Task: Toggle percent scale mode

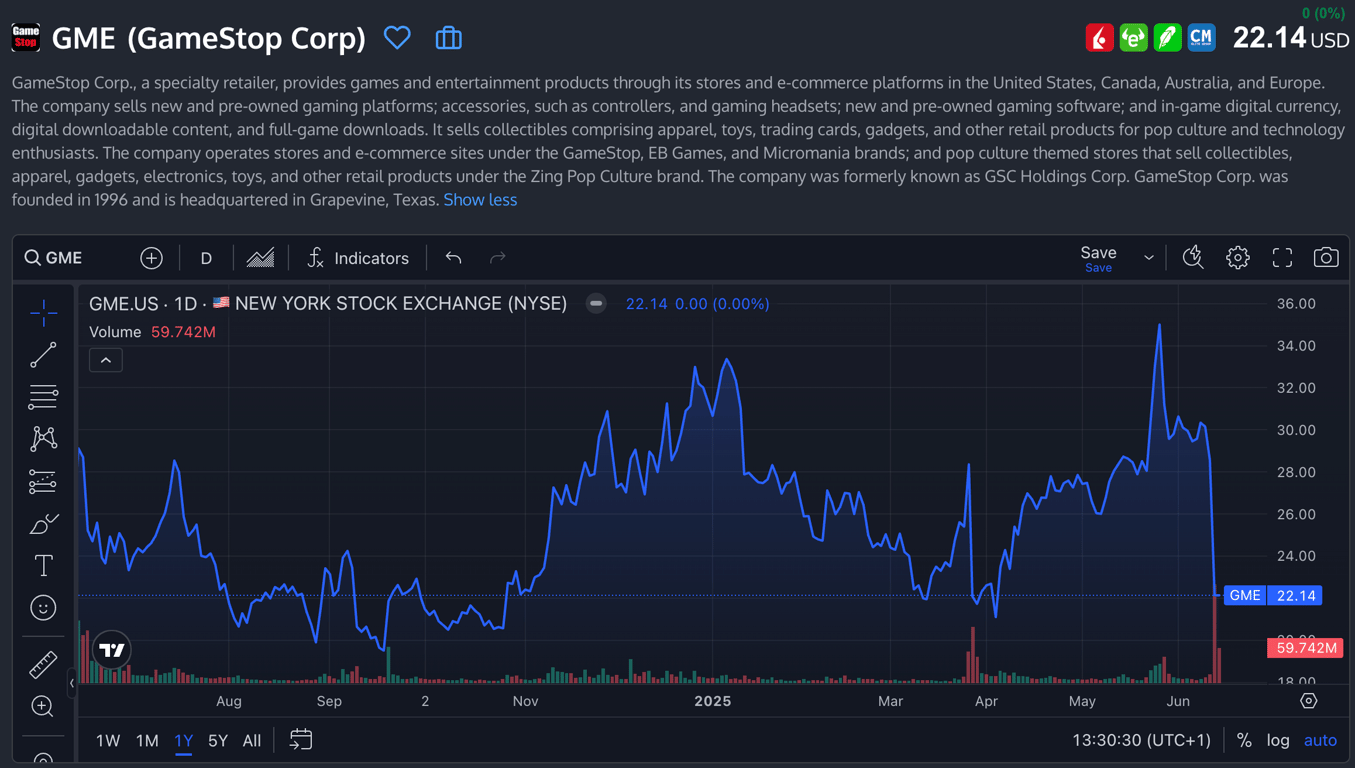Action: 1244,741
